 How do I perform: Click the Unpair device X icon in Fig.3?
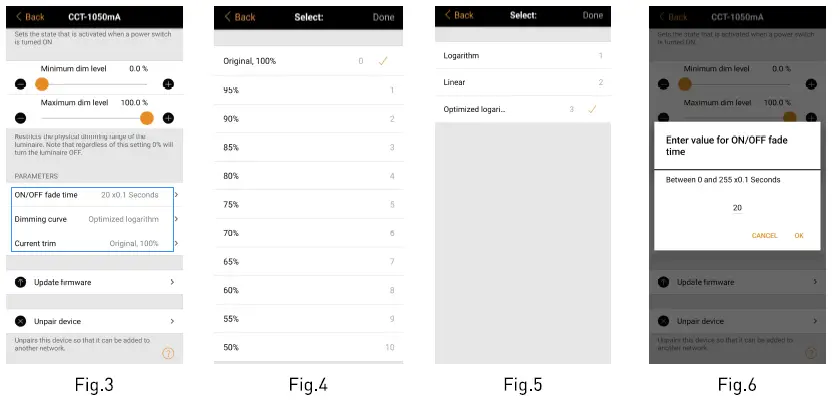coord(20,321)
